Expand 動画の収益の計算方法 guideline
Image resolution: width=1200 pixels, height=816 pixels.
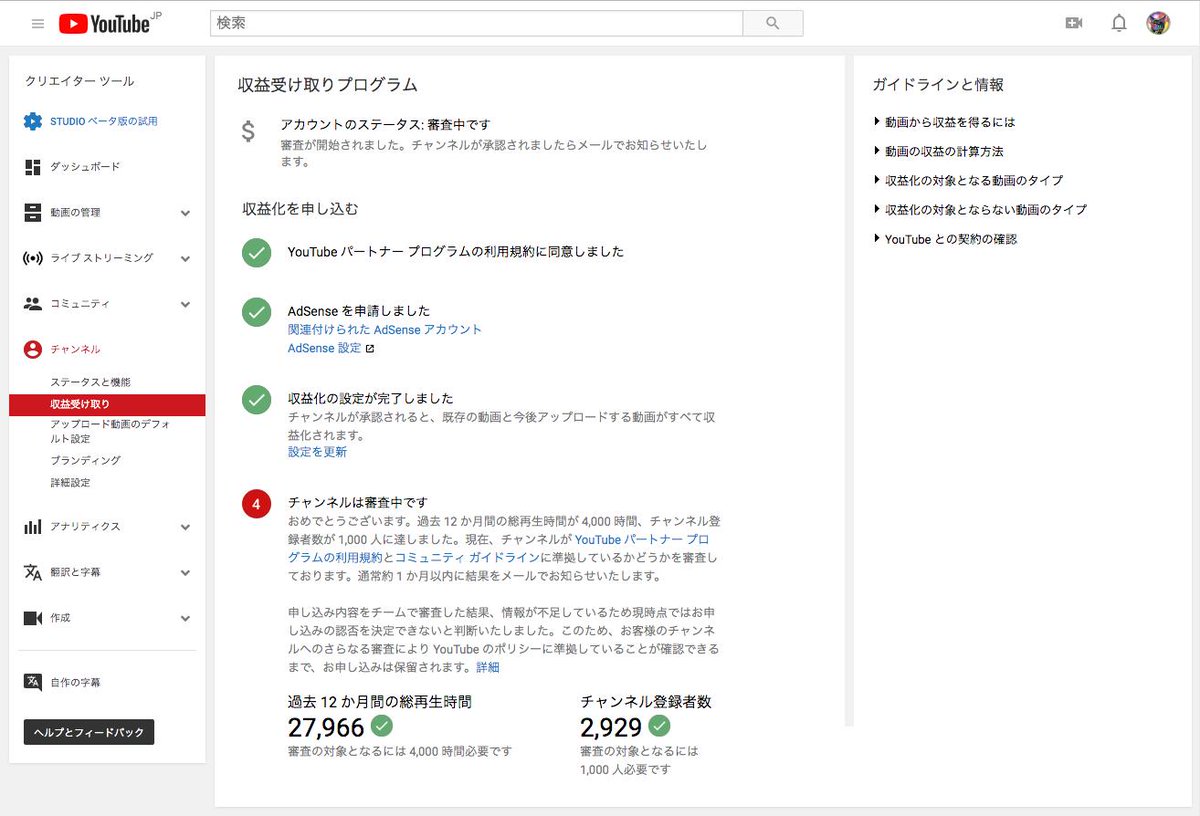[938, 152]
